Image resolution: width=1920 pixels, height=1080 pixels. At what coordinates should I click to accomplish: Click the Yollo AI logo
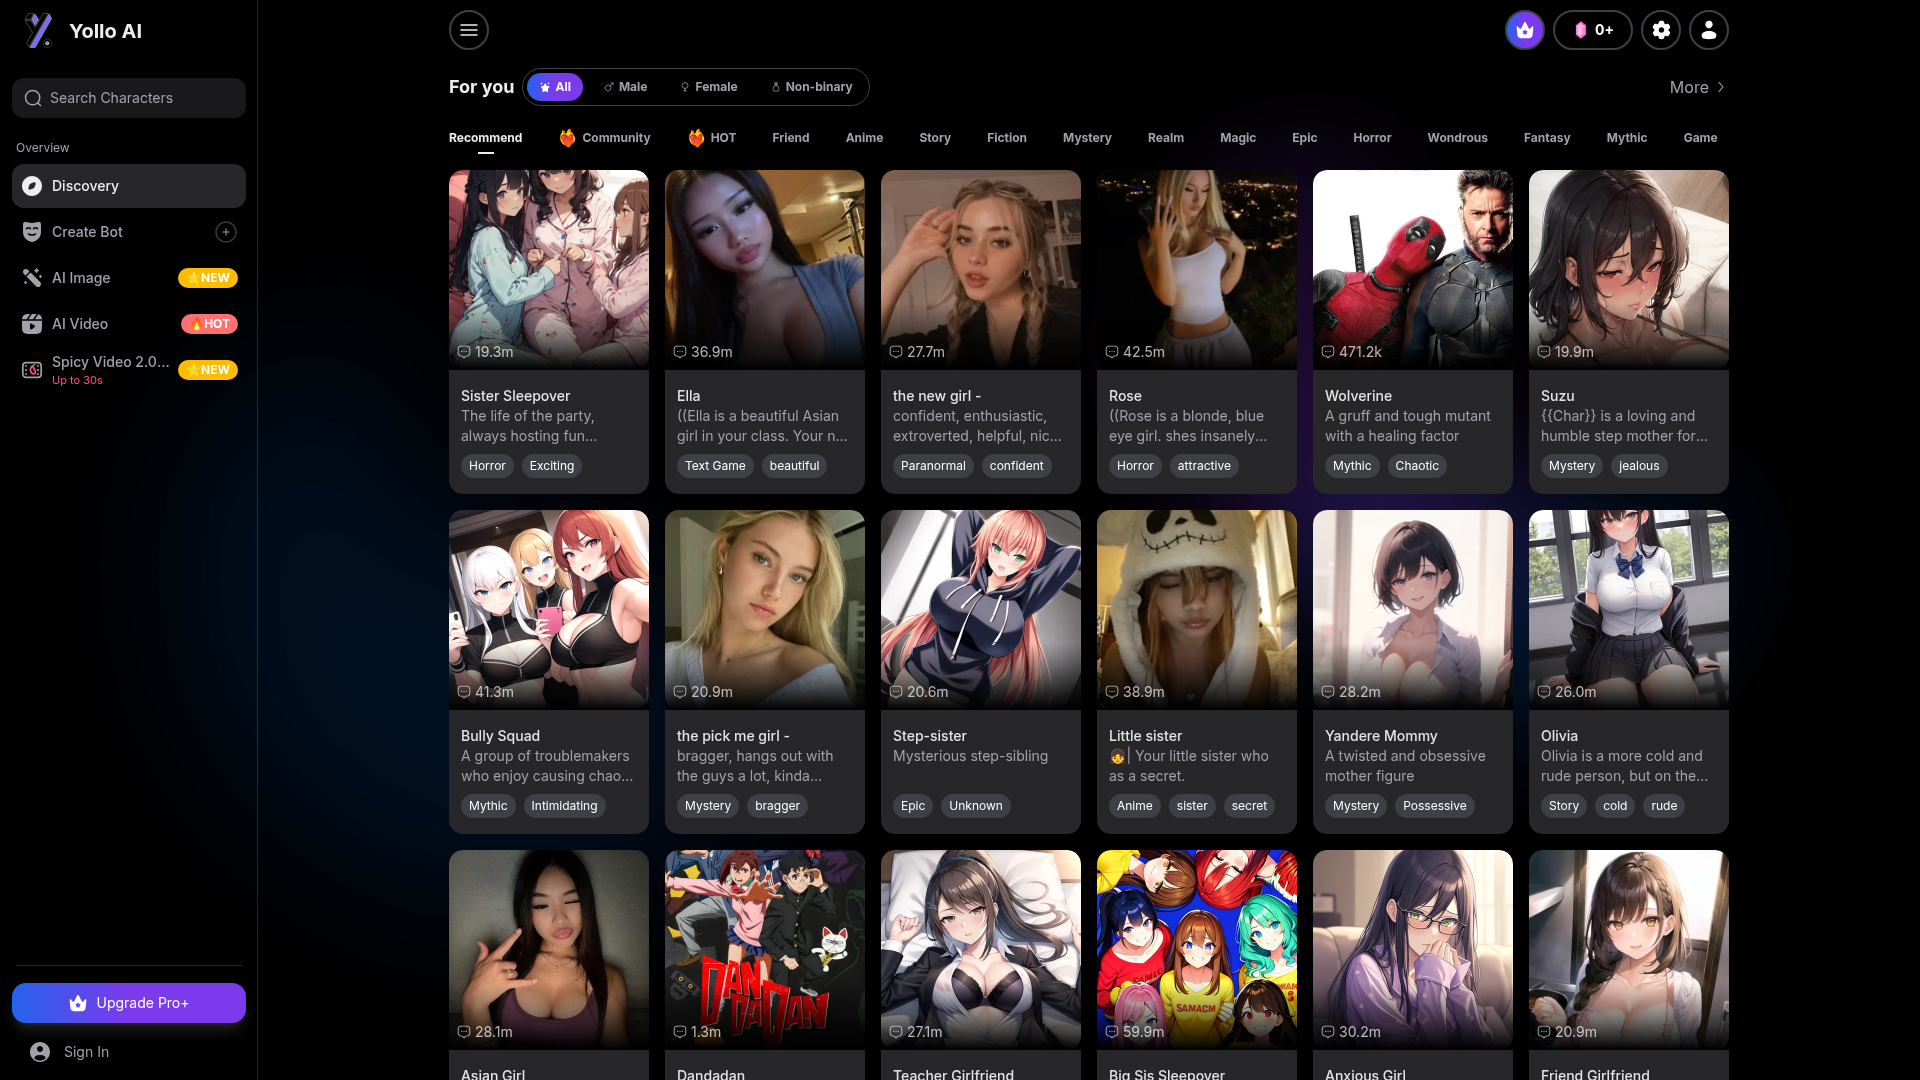[83, 31]
